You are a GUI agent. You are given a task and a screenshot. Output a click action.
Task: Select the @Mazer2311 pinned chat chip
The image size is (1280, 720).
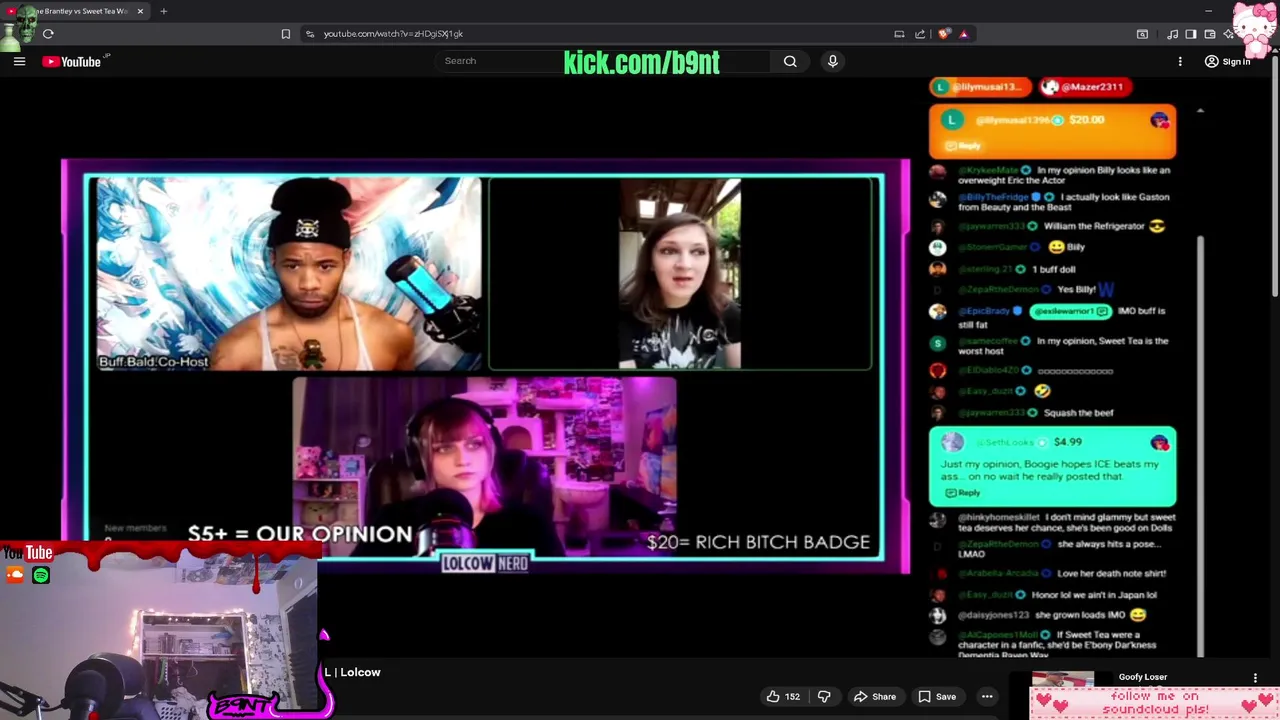tap(1084, 87)
